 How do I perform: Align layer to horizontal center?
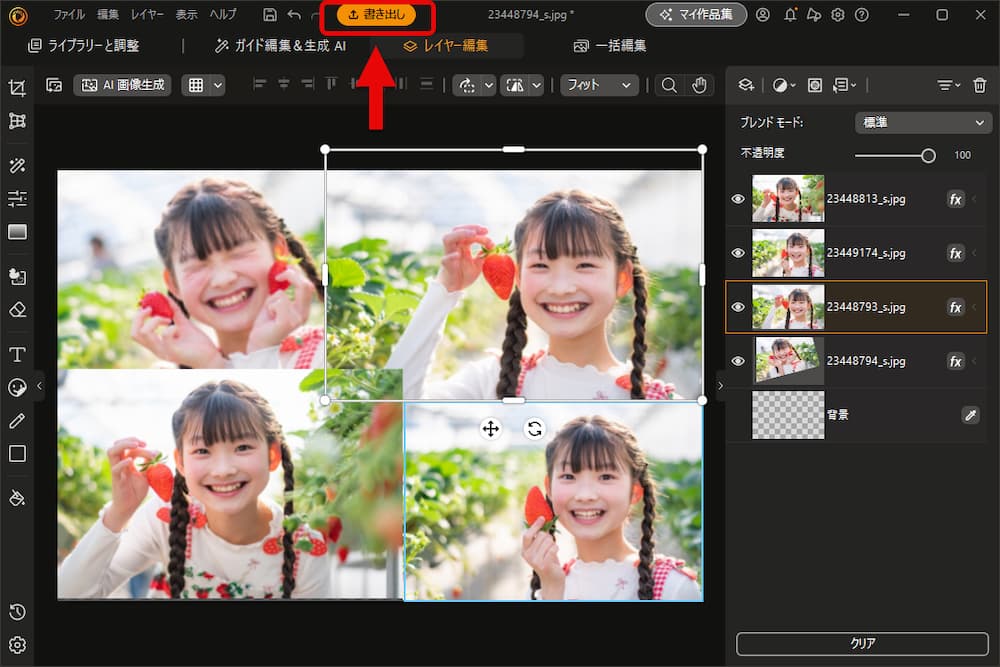[284, 84]
